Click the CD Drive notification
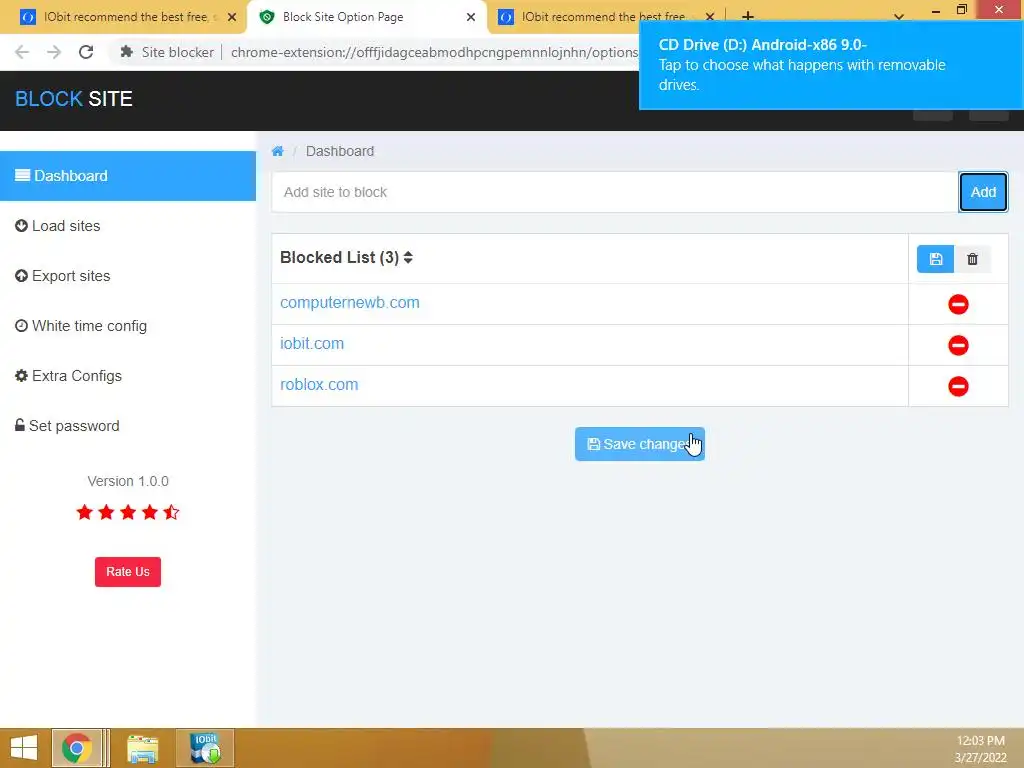 (831, 65)
